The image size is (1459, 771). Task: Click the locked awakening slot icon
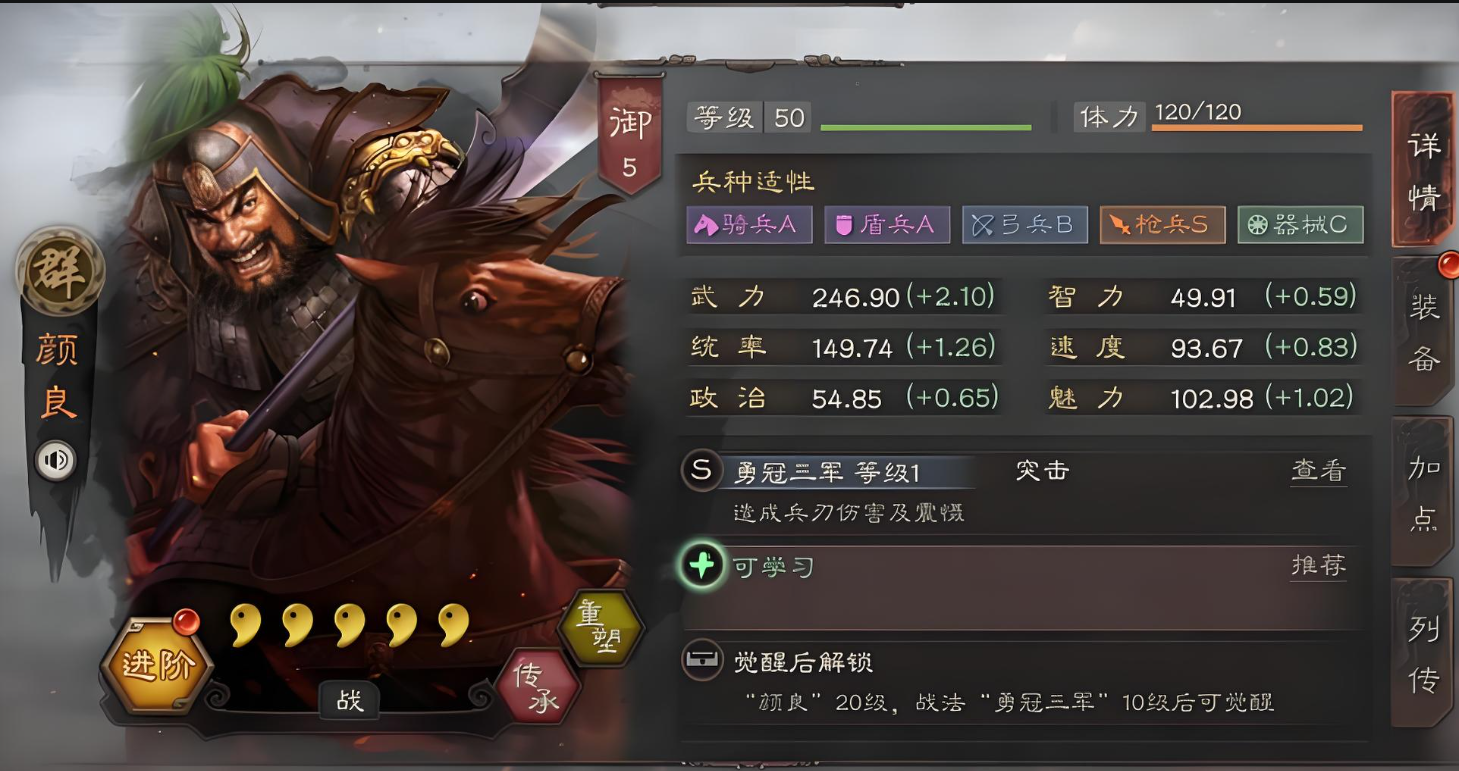(x=702, y=660)
